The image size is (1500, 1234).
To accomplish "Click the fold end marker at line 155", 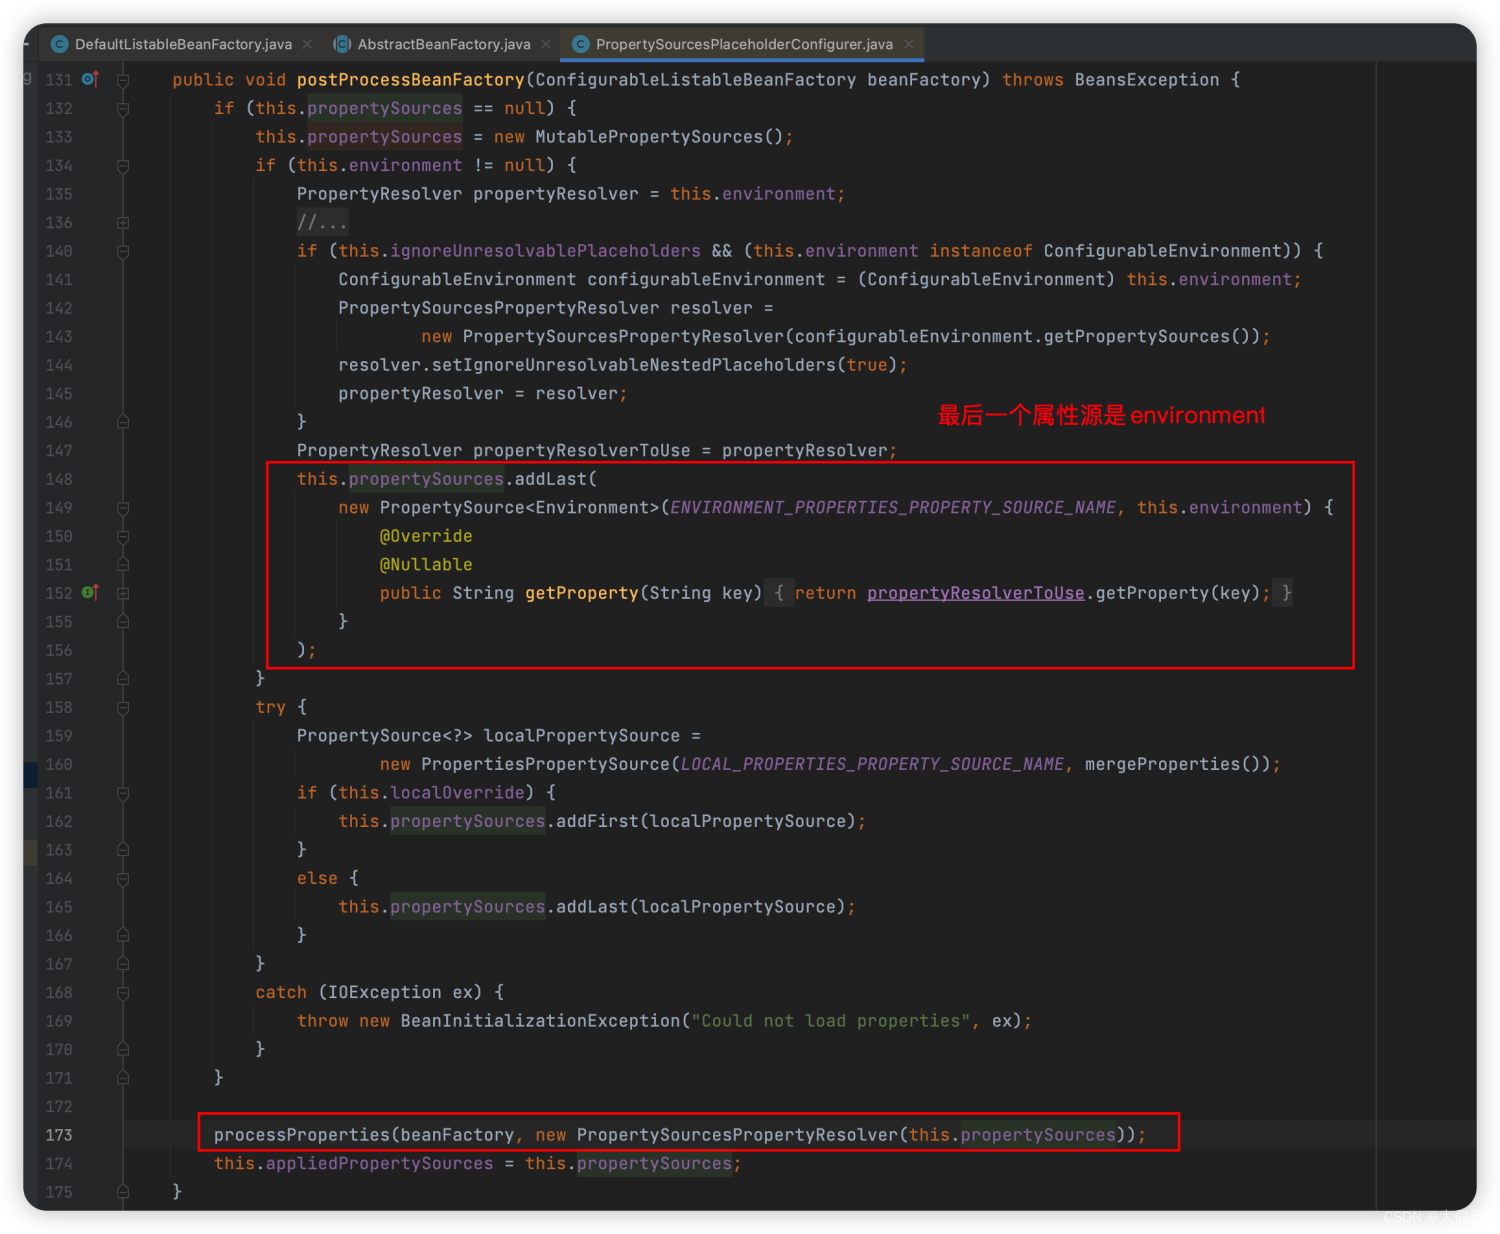I will coord(123,622).
